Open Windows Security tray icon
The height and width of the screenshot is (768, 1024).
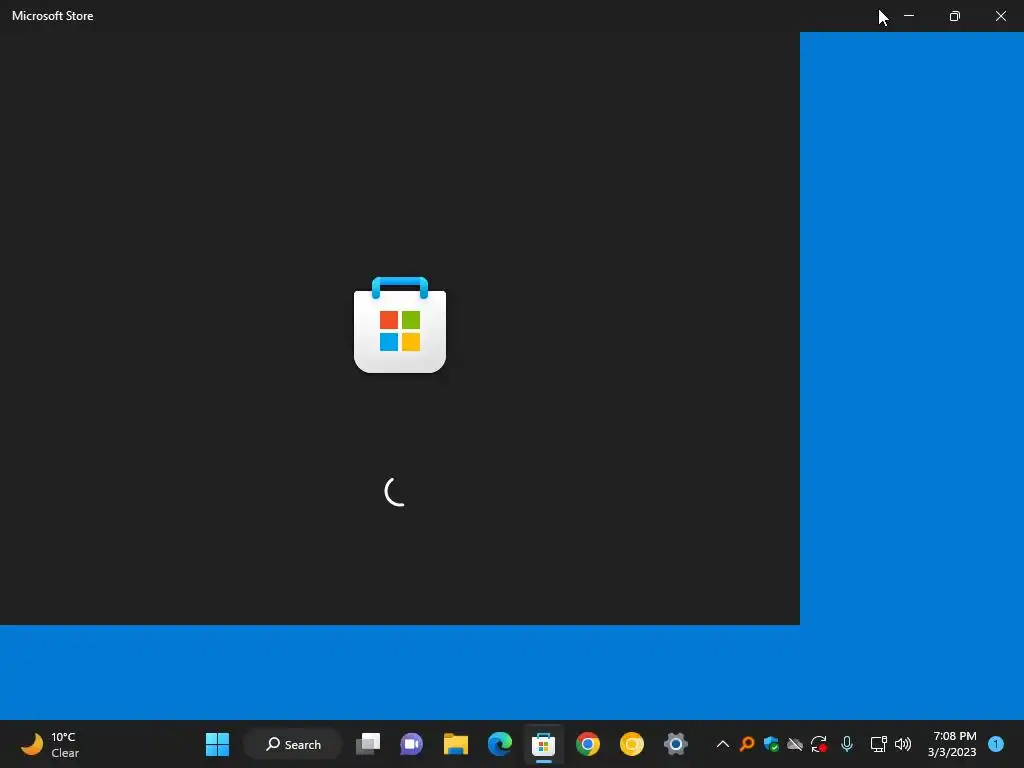tap(771, 744)
